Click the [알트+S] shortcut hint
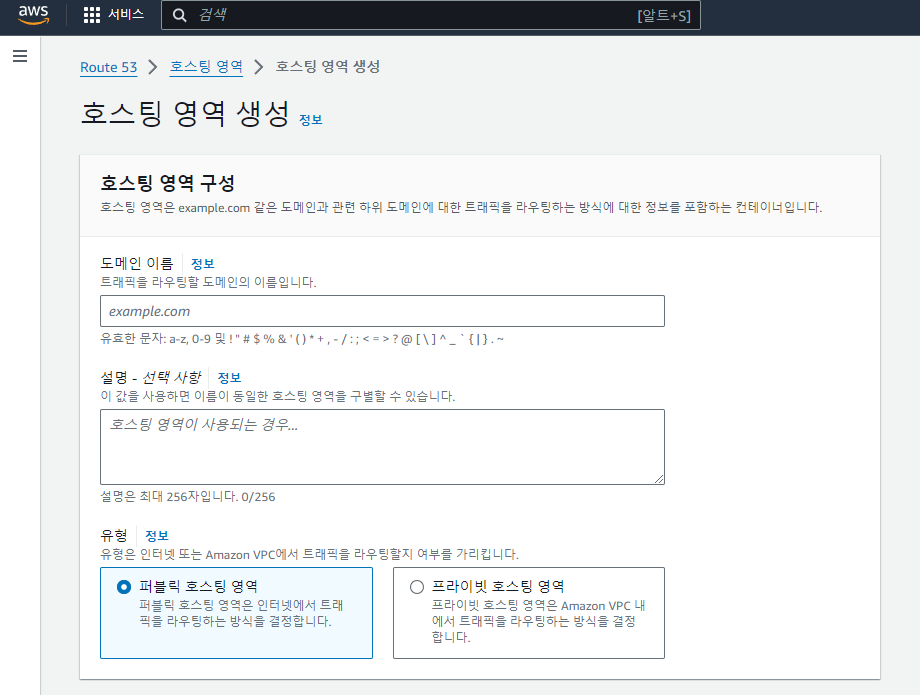The height and width of the screenshot is (695, 920). (x=664, y=15)
